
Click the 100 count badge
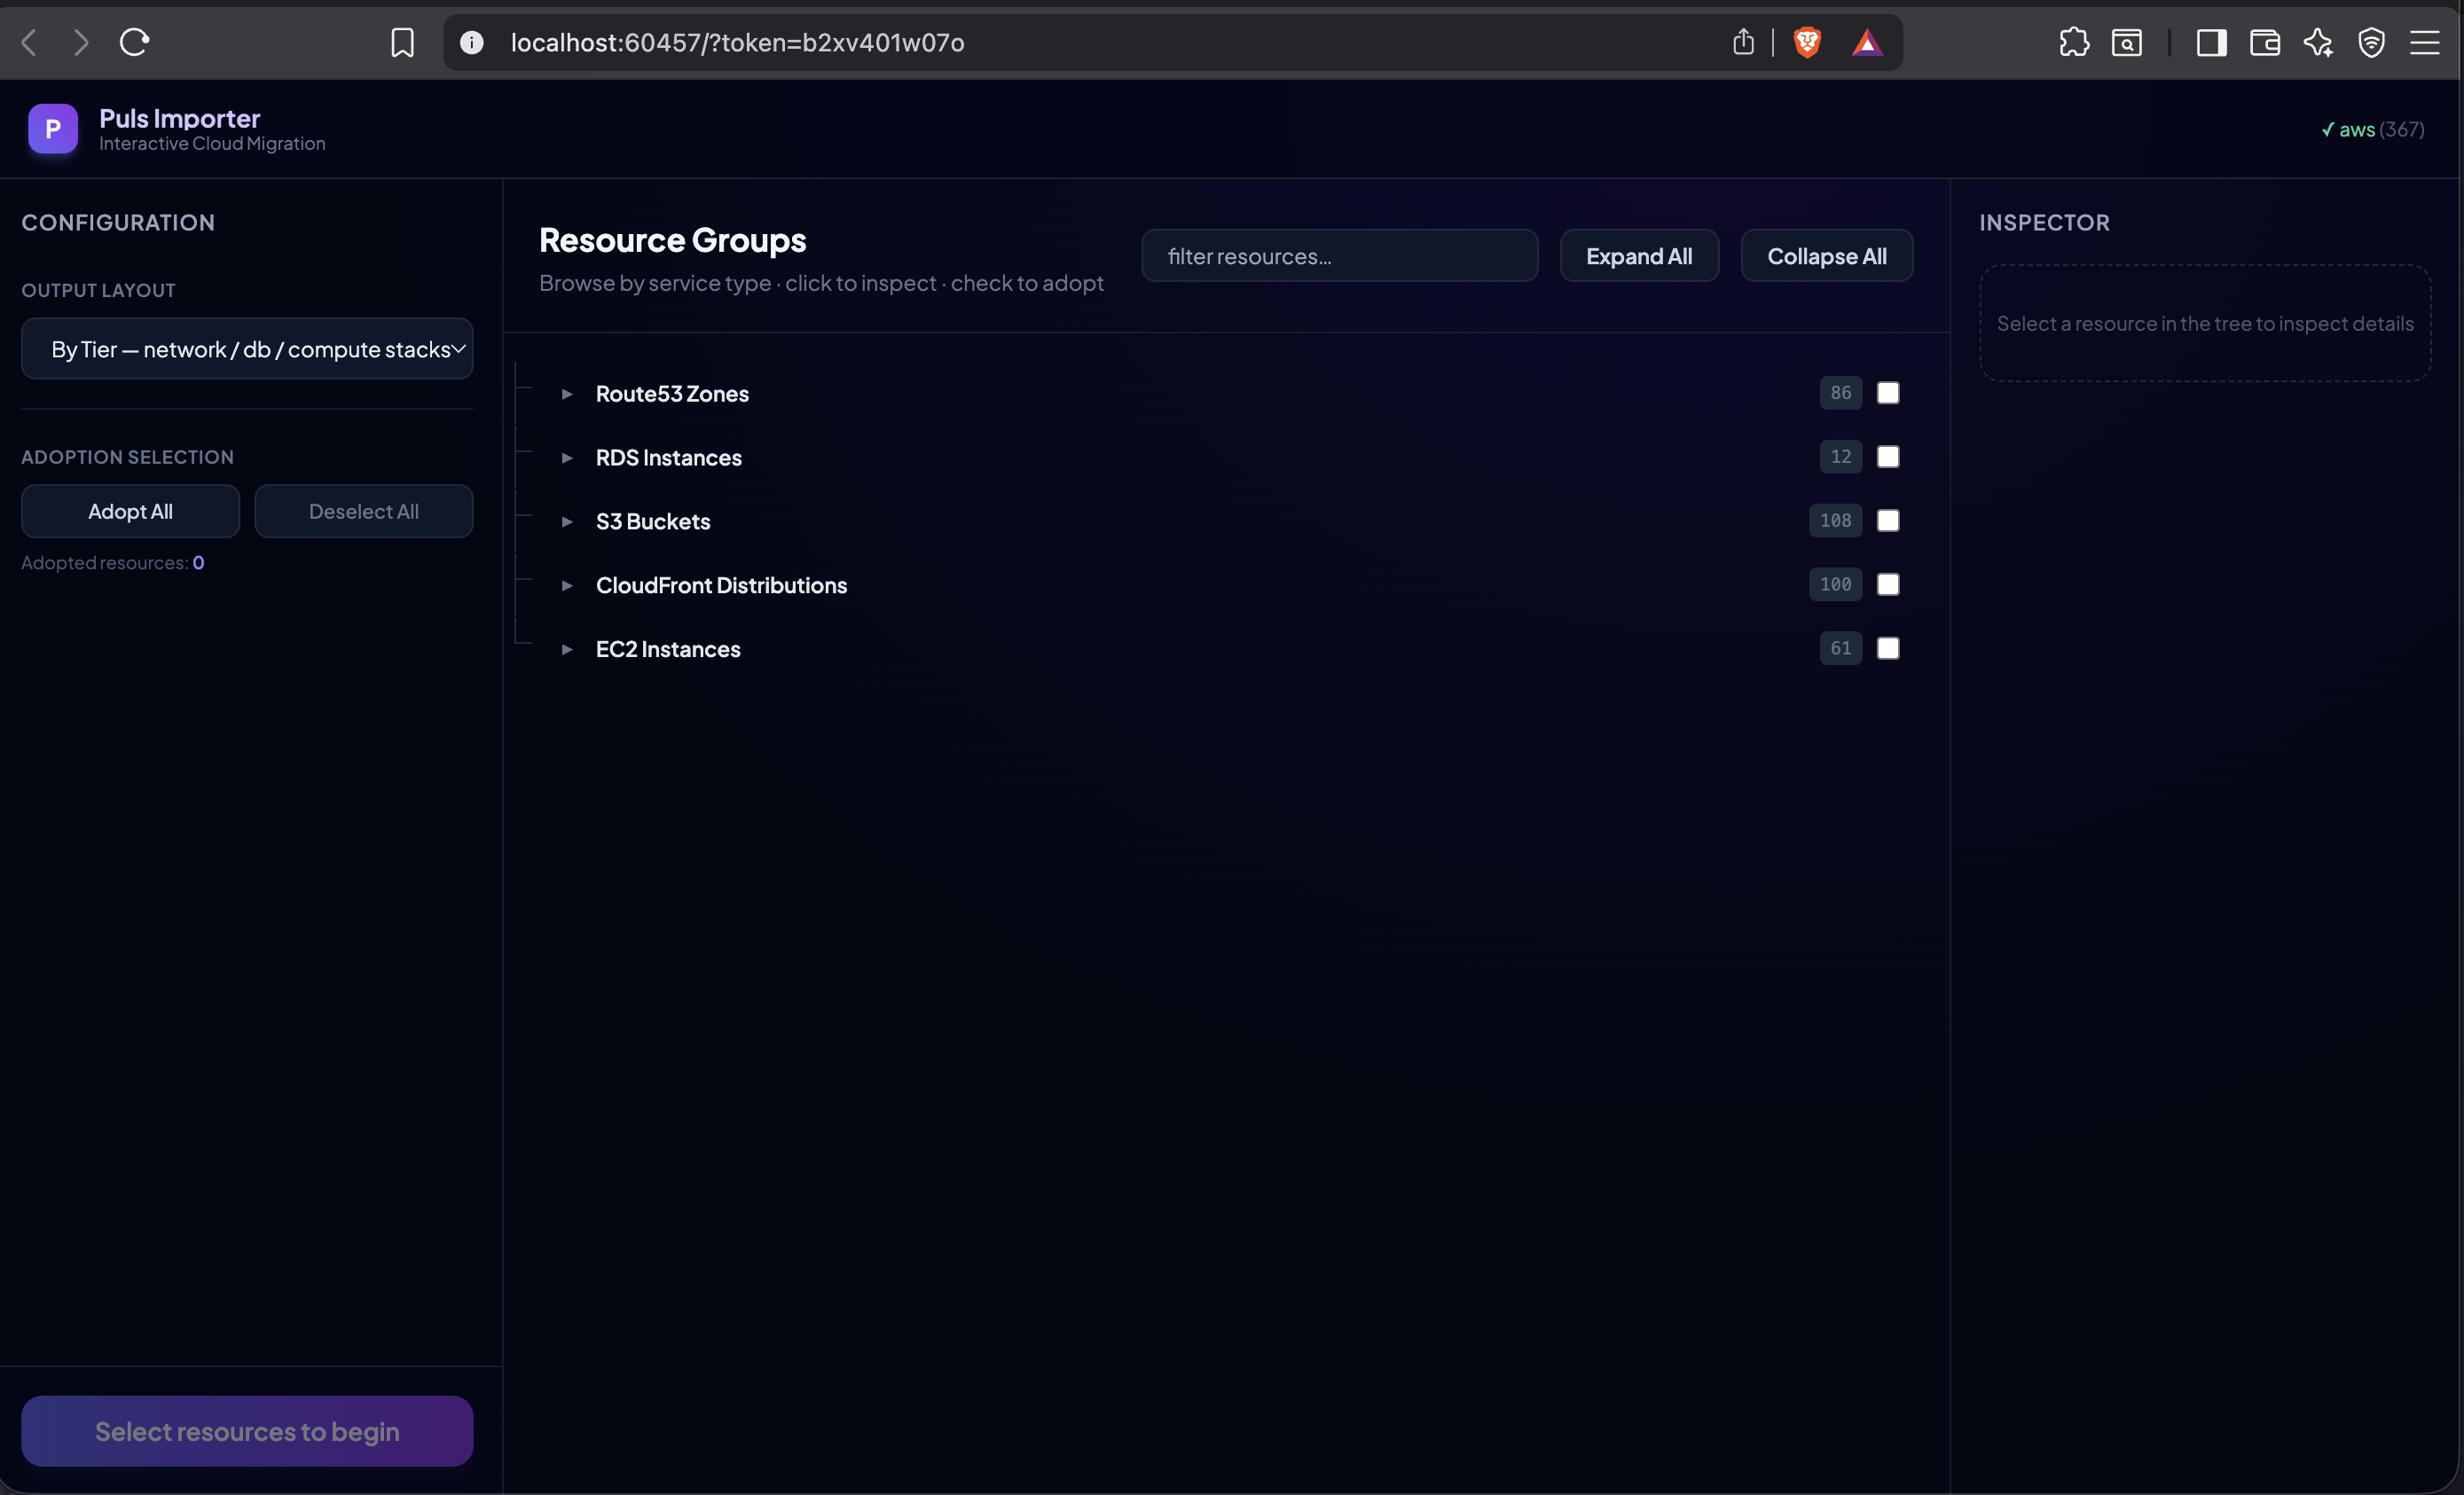[1836, 585]
